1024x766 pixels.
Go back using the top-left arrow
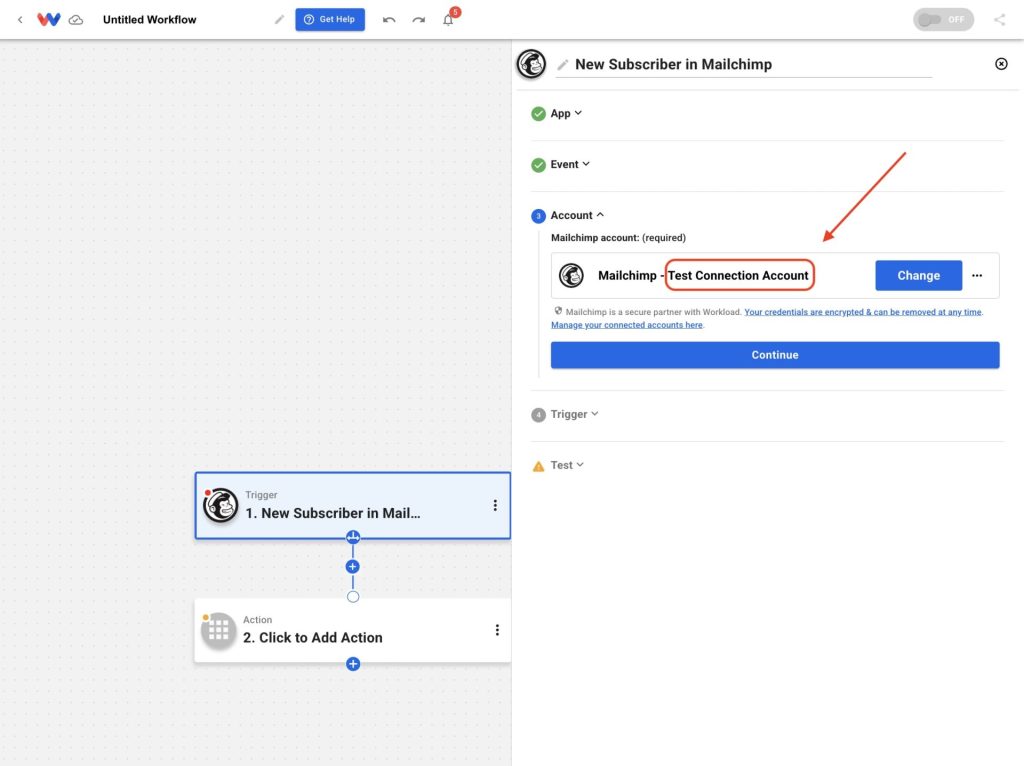pyautogui.click(x=20, y=20)
